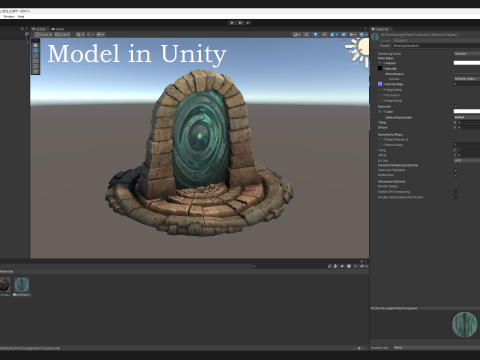The height and width of the screenshot is (360, 480).
Task: Open the snap increment dropdown
Action: 100,34
